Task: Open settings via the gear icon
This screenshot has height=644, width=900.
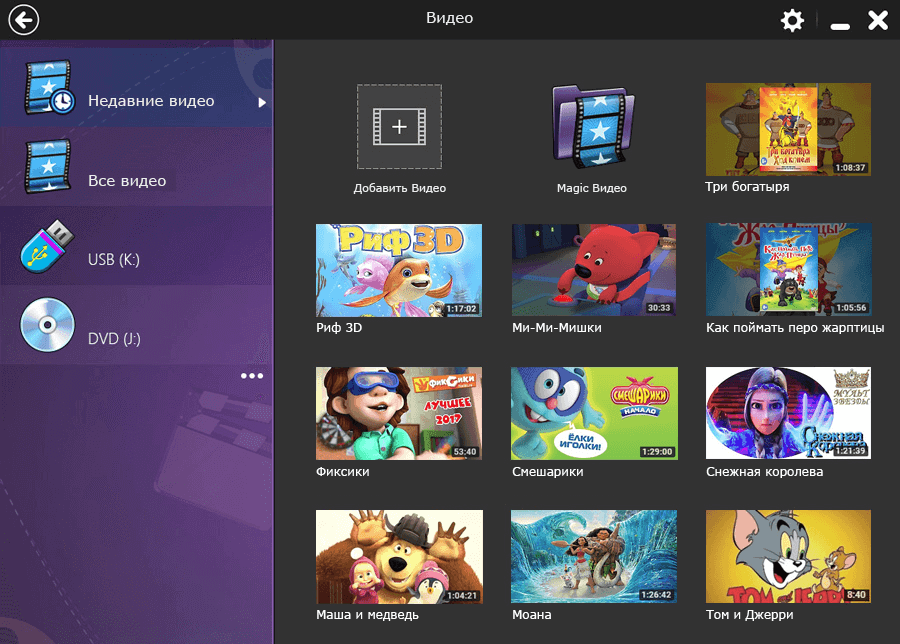Action: tap(792, 21)
